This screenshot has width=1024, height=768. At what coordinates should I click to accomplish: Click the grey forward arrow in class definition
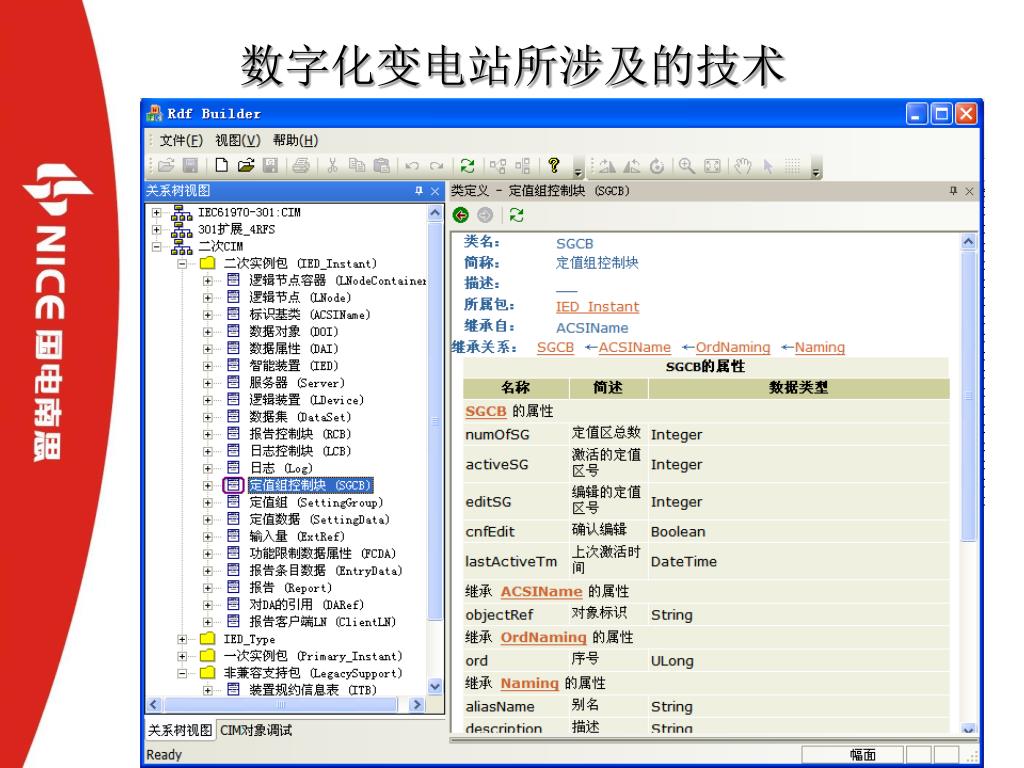coord(485,215)
